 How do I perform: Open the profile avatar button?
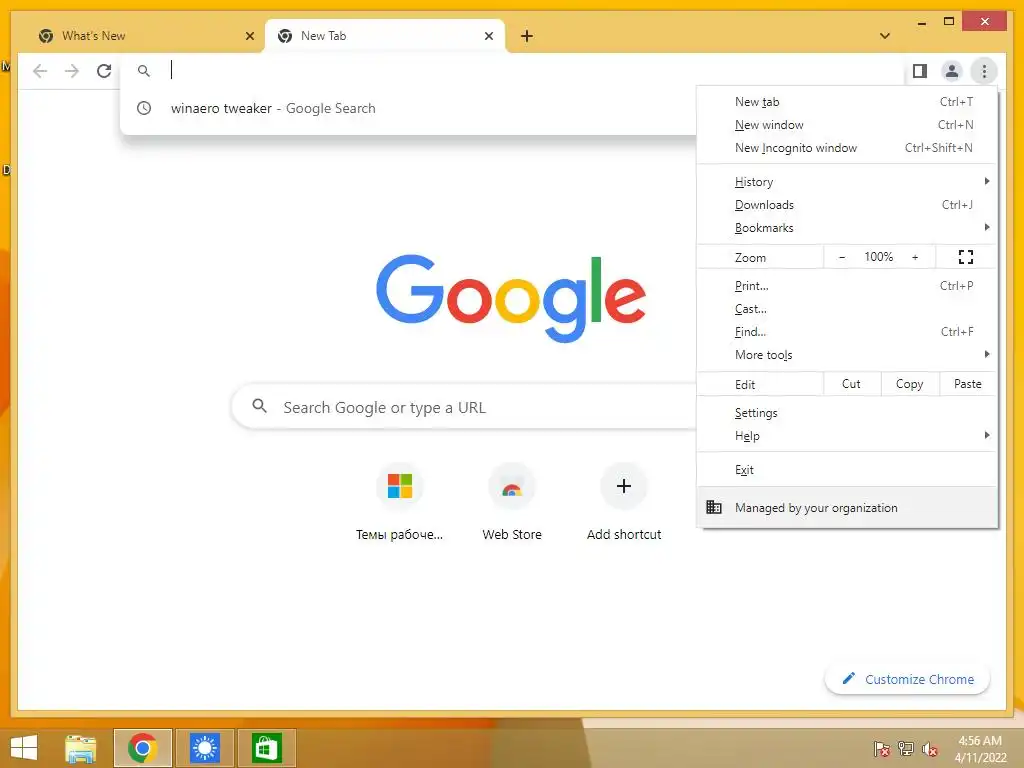pos(952,71)
